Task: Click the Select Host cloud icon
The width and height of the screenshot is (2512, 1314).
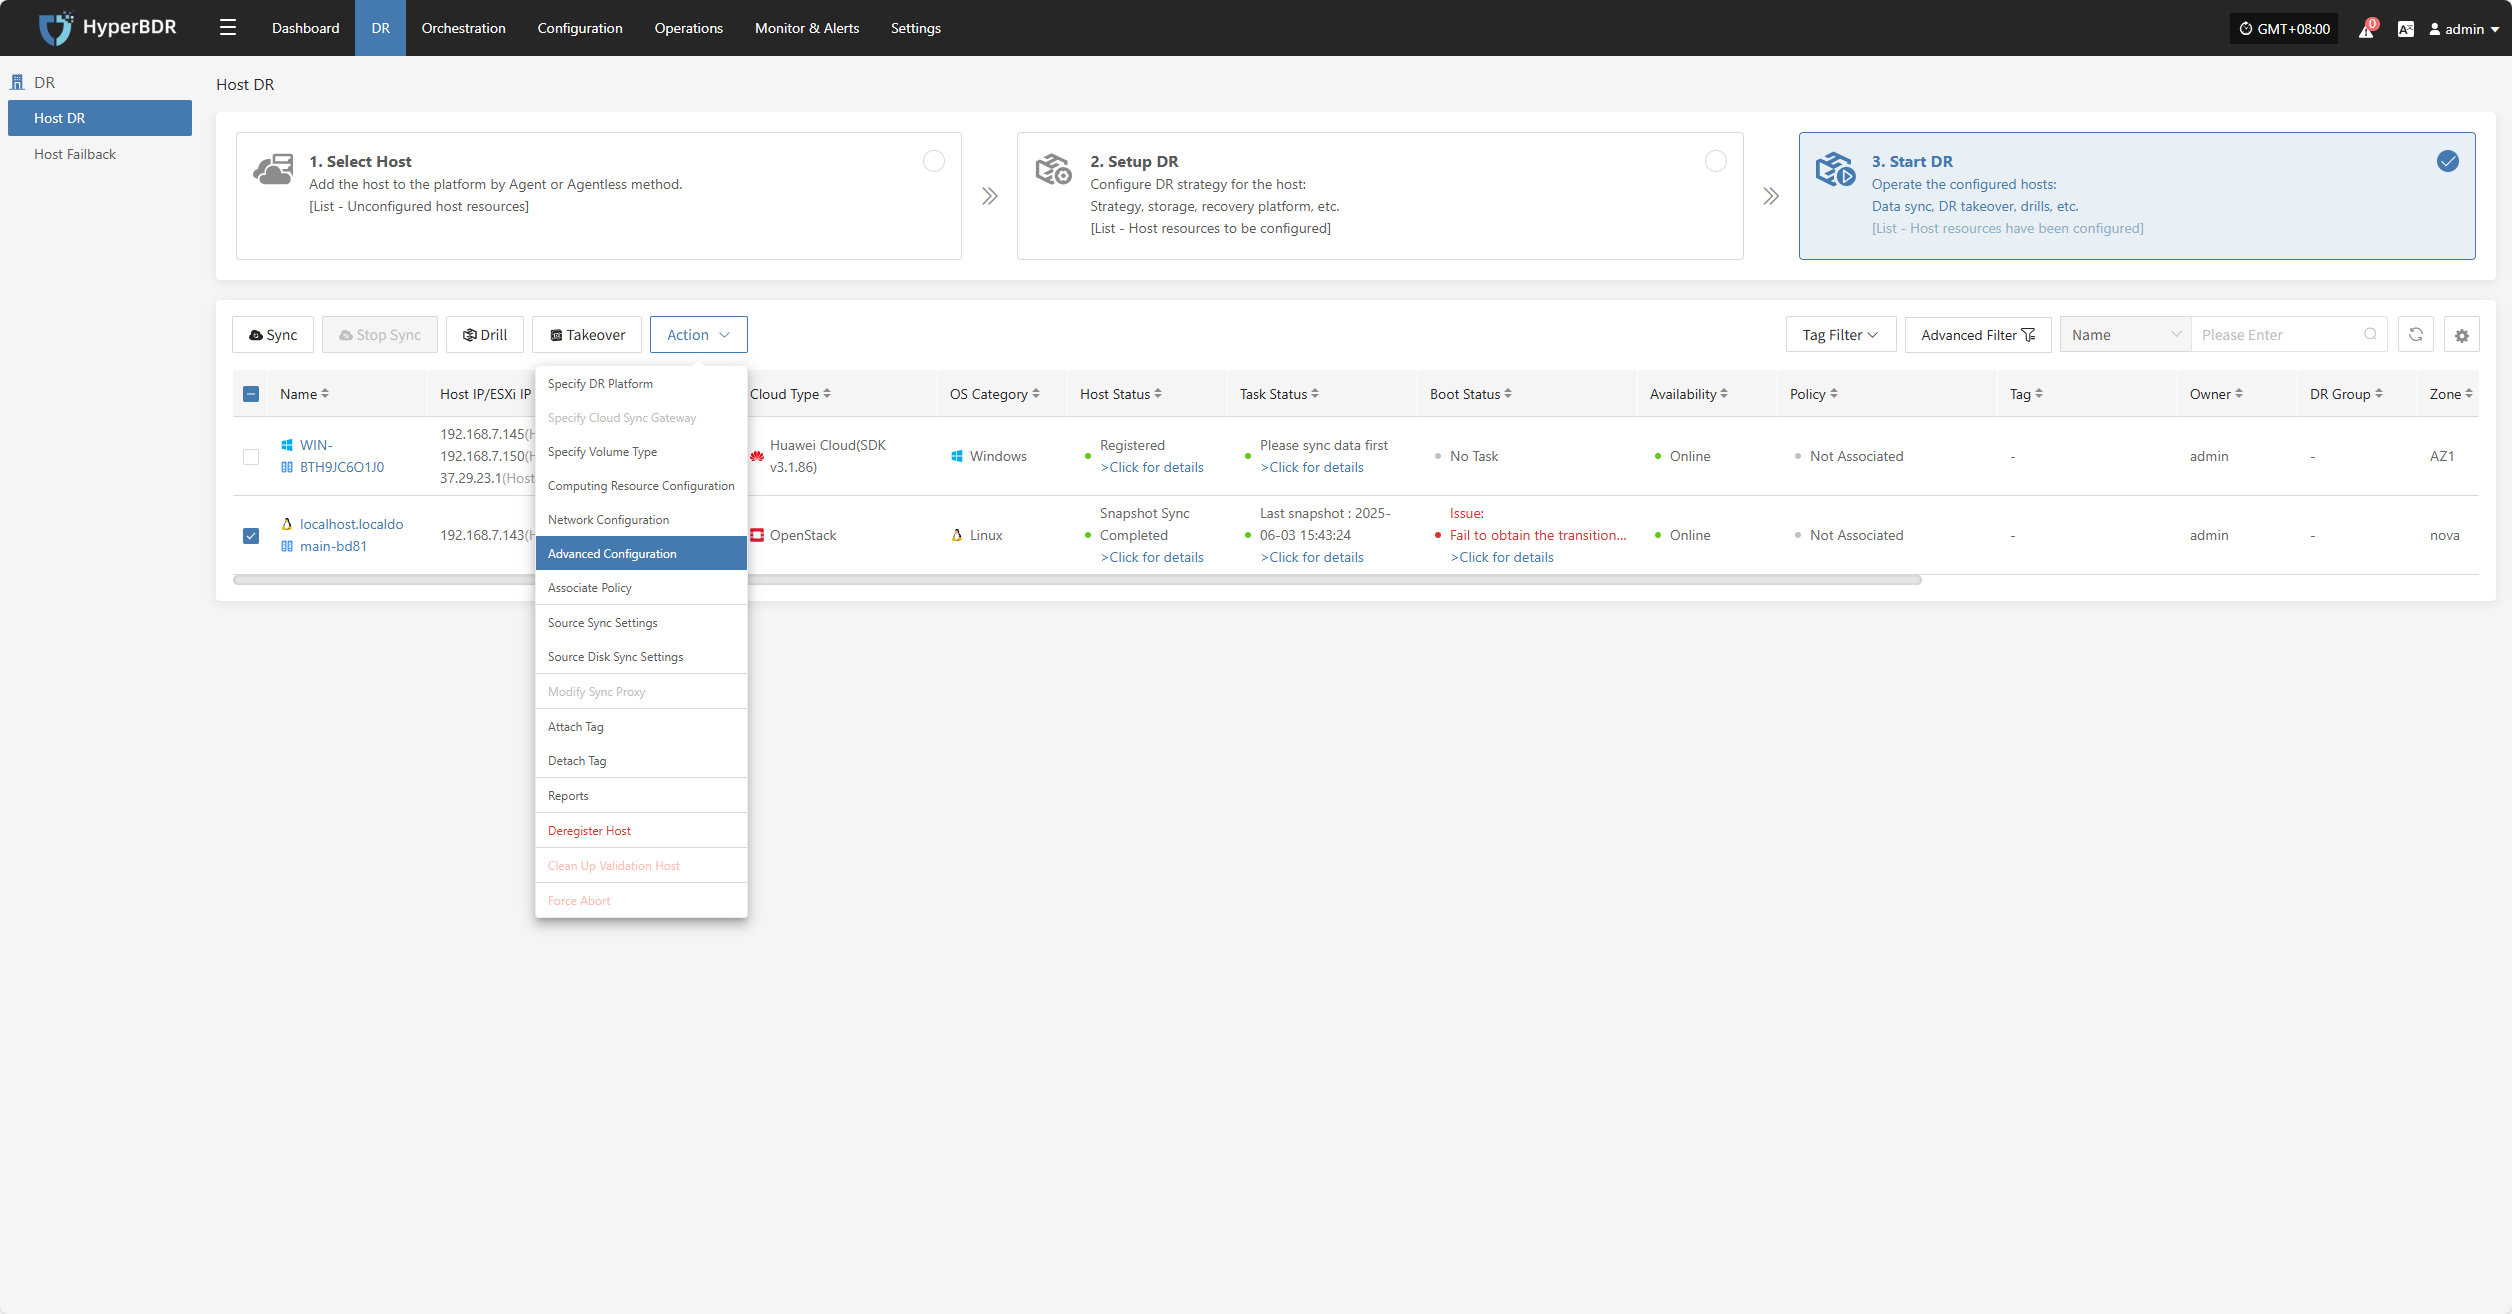Action: [273, 169]
